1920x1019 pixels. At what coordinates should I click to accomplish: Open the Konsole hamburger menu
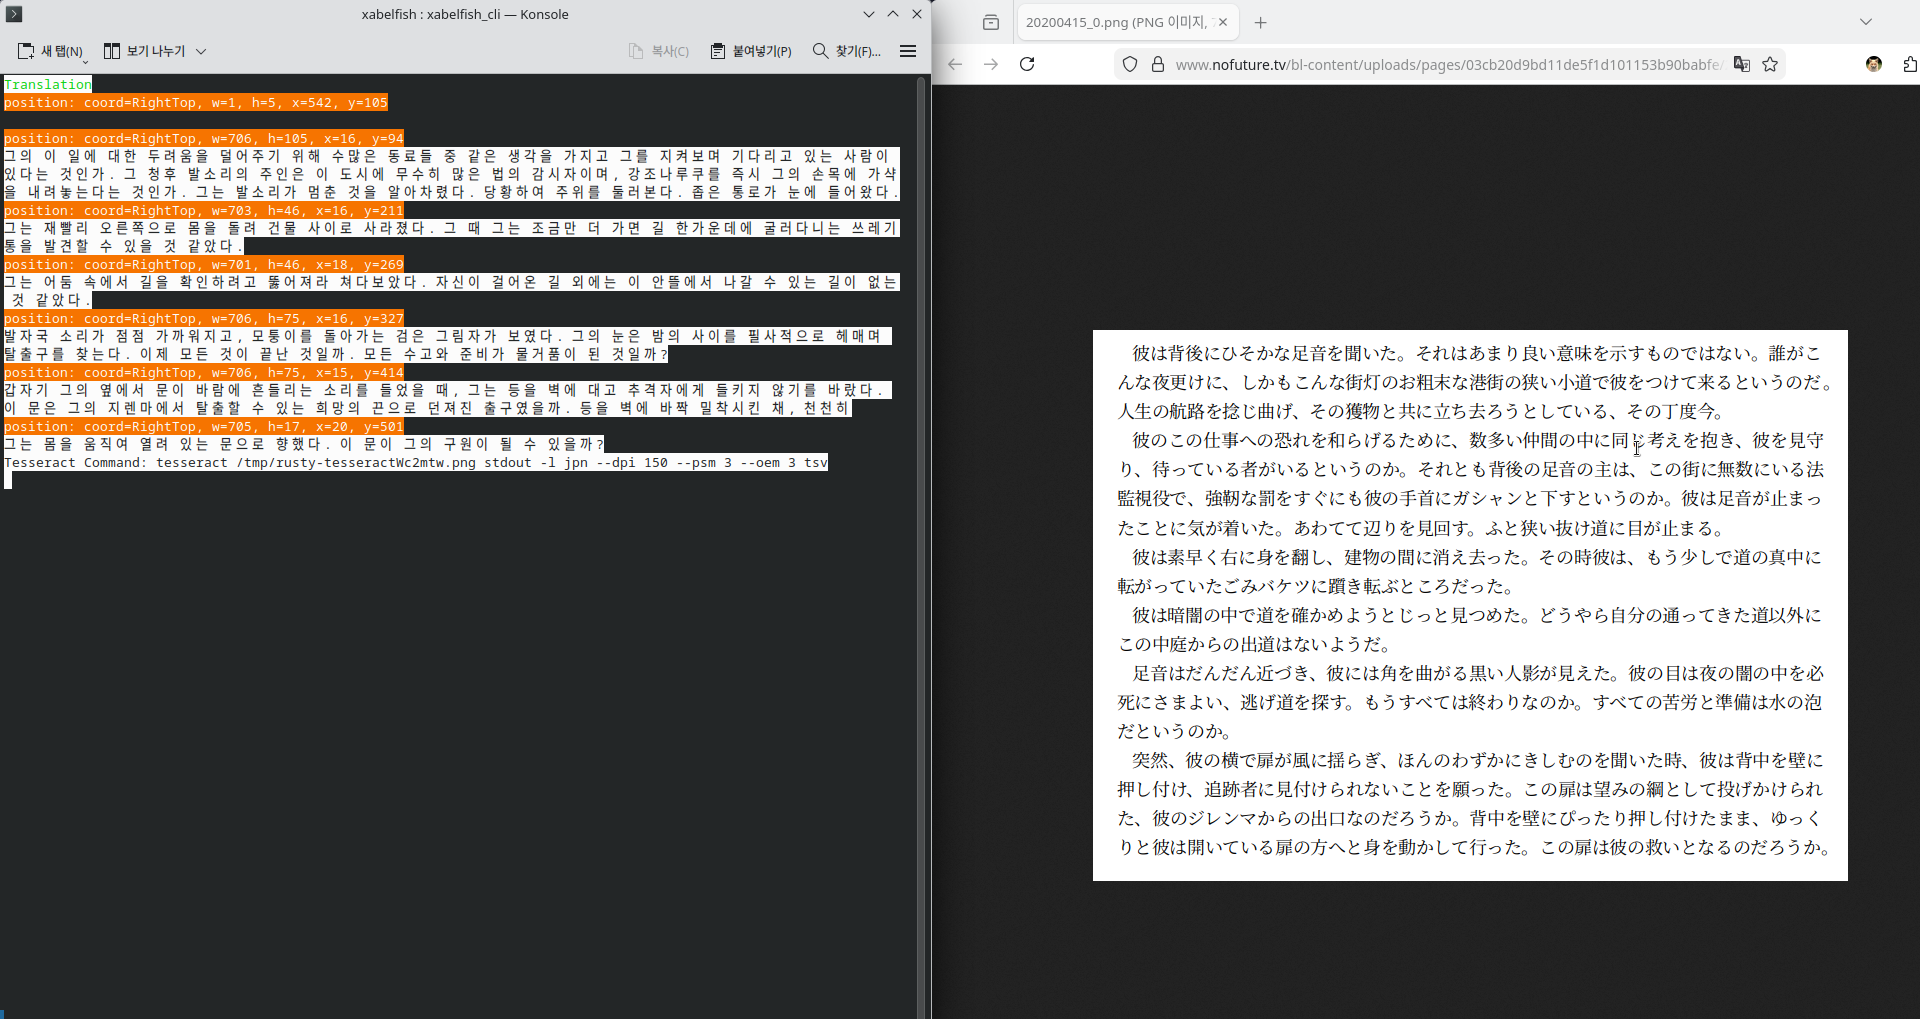[908, 51]
